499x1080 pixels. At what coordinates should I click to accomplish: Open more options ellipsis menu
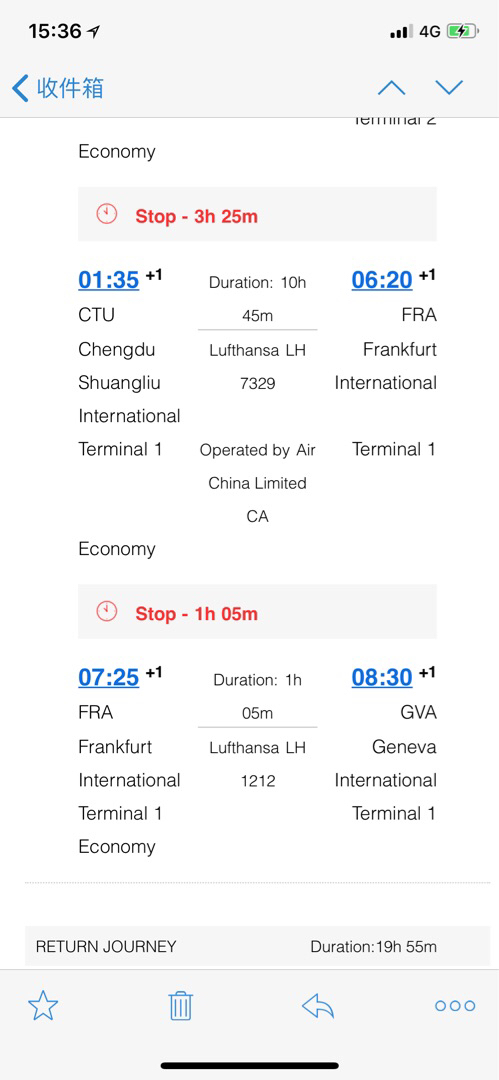point(455,1006)
